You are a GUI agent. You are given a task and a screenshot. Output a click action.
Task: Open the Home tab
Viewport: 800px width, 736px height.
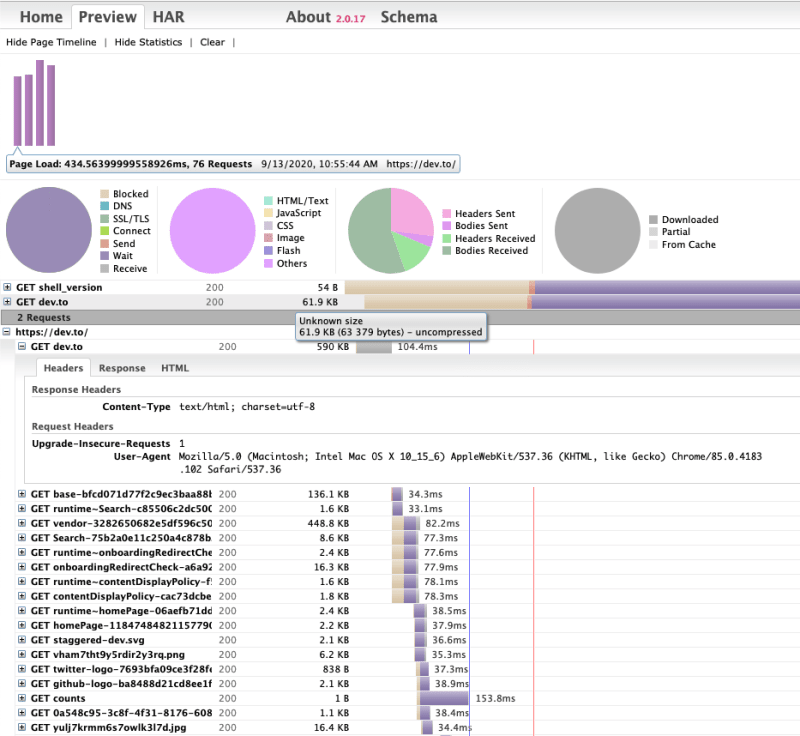(x=41, y=17)
